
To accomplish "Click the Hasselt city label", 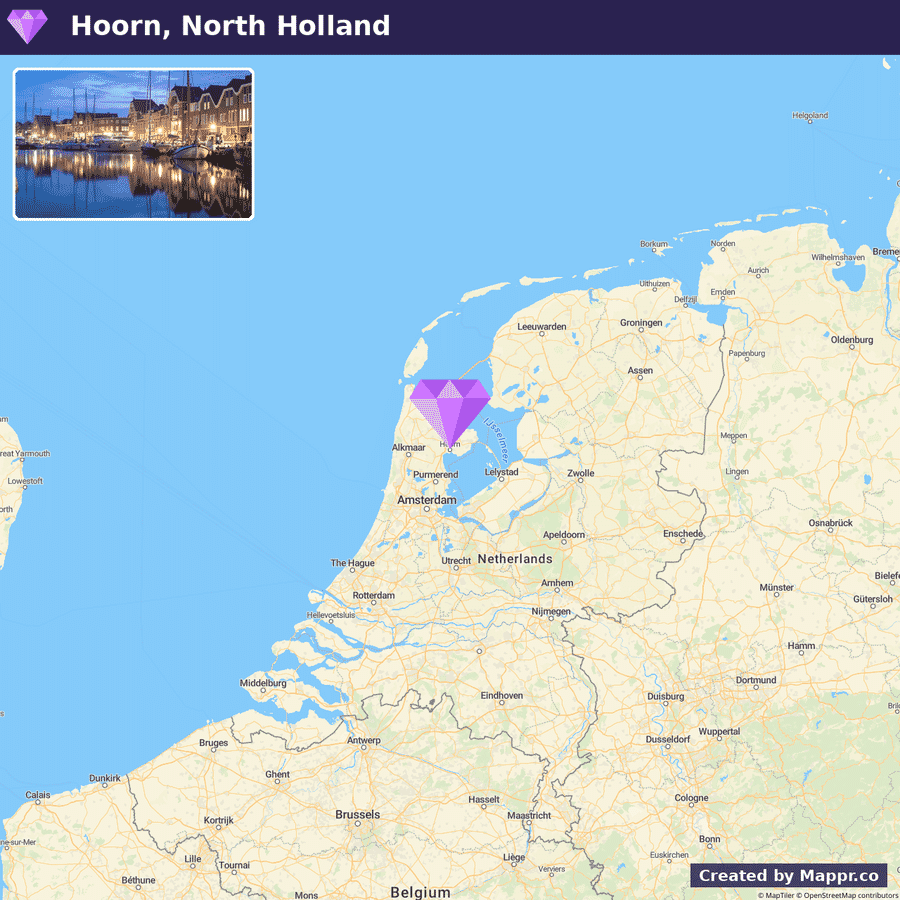I will 484,800.
